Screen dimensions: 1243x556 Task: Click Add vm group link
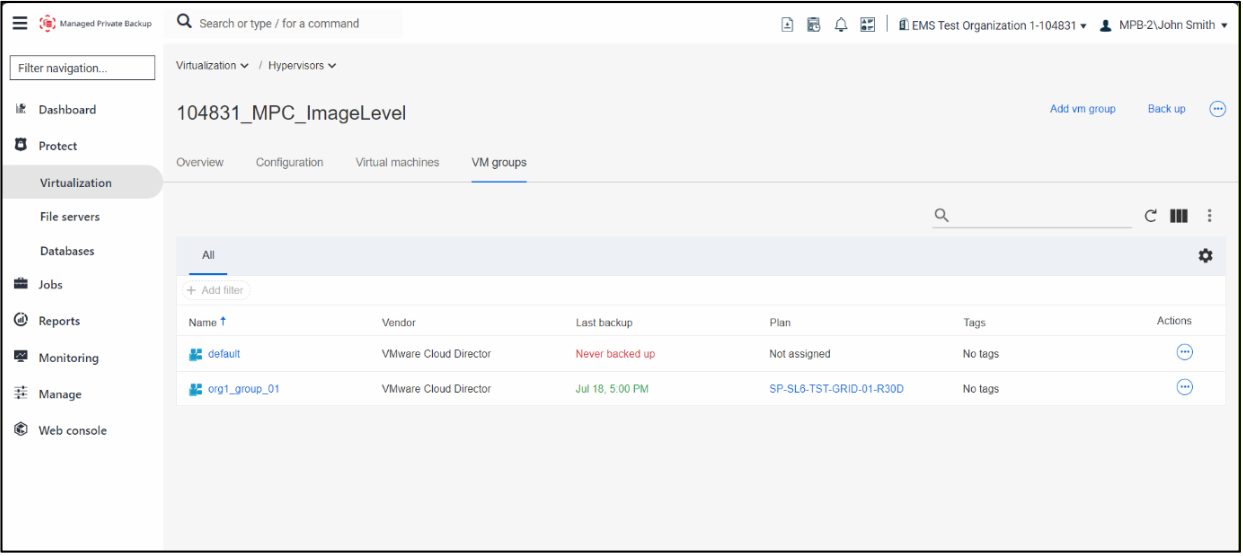[x=1082, y=109]
